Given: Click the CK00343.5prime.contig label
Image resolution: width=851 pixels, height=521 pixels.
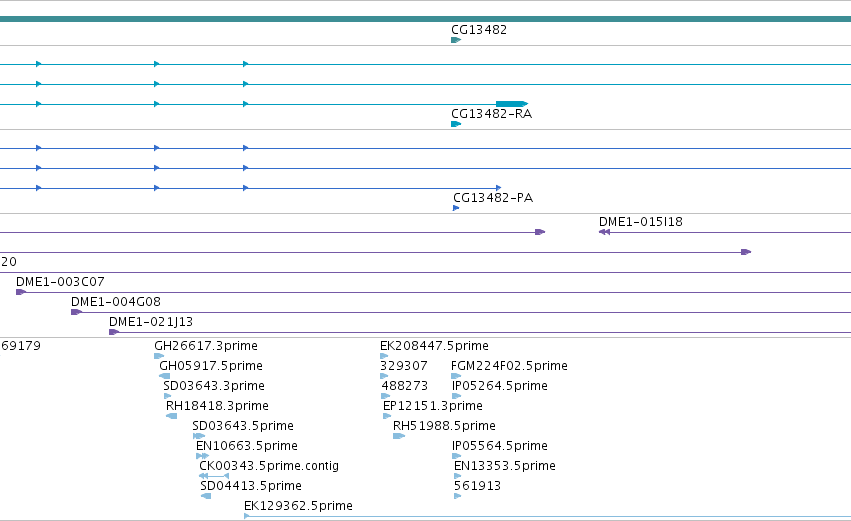Looking at the screenshot, I should pos(269,466).
